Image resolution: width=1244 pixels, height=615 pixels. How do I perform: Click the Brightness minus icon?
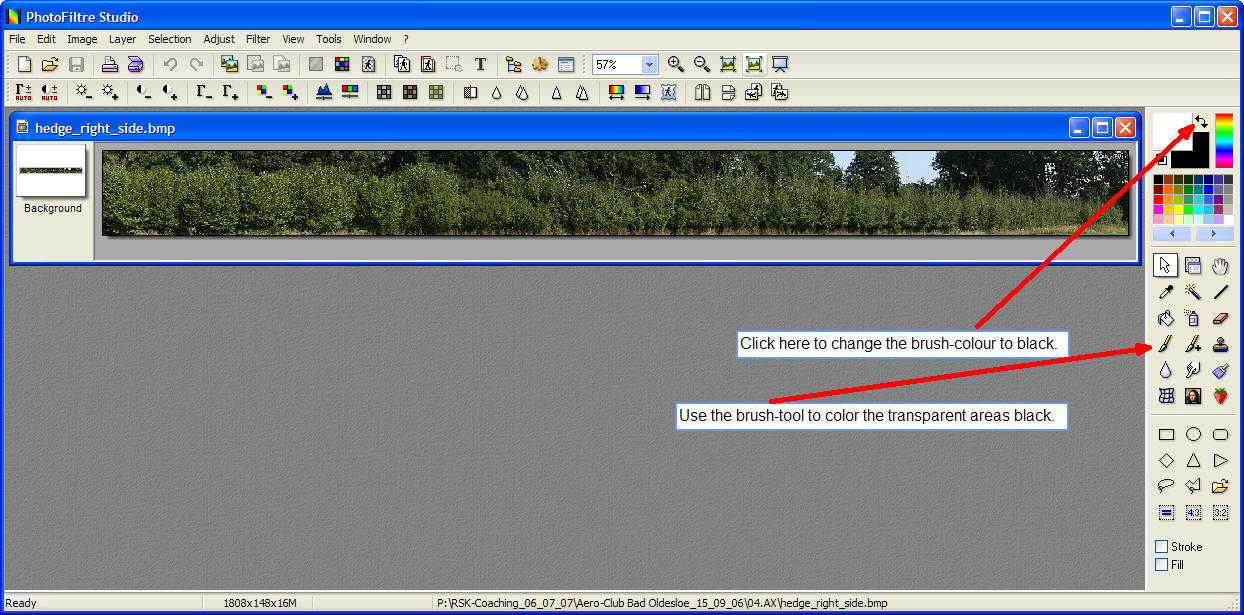pos(83,92)
